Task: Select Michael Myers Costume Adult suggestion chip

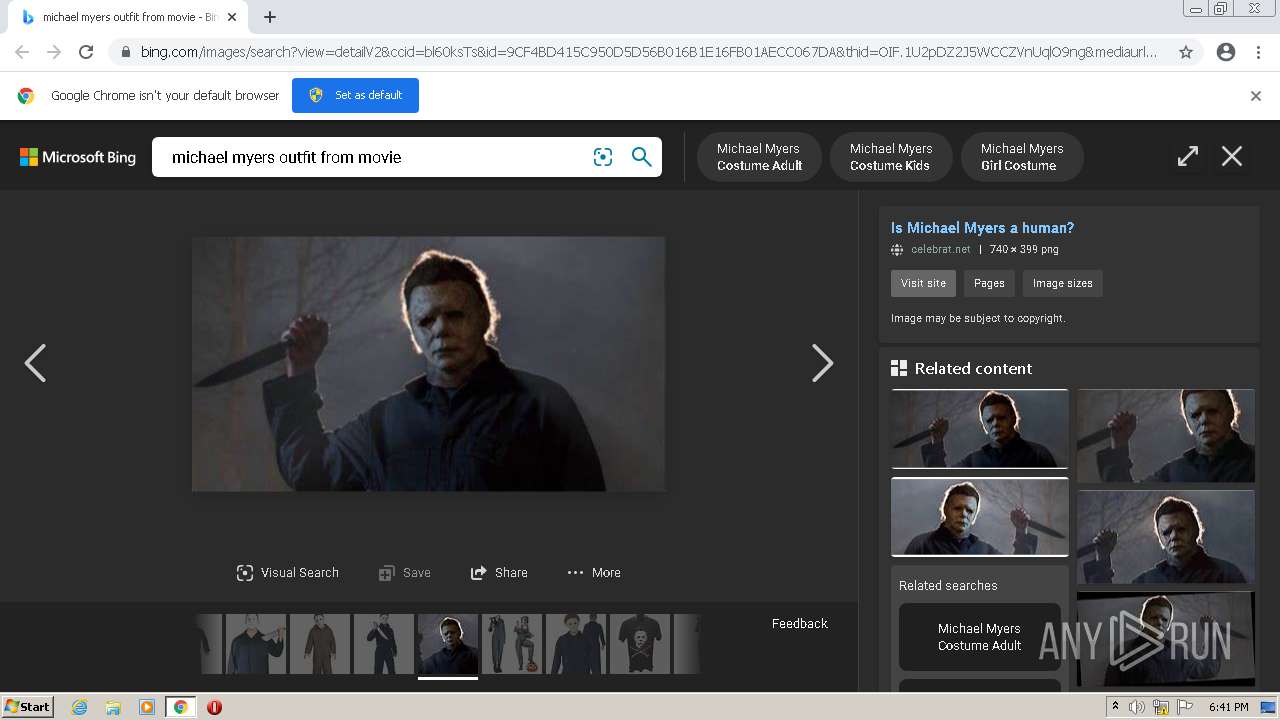Action: (x=759, y=157)
